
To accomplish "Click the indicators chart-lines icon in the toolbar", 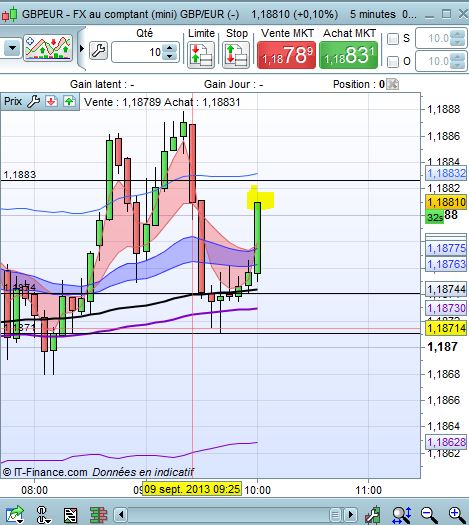I will (48, 48).
